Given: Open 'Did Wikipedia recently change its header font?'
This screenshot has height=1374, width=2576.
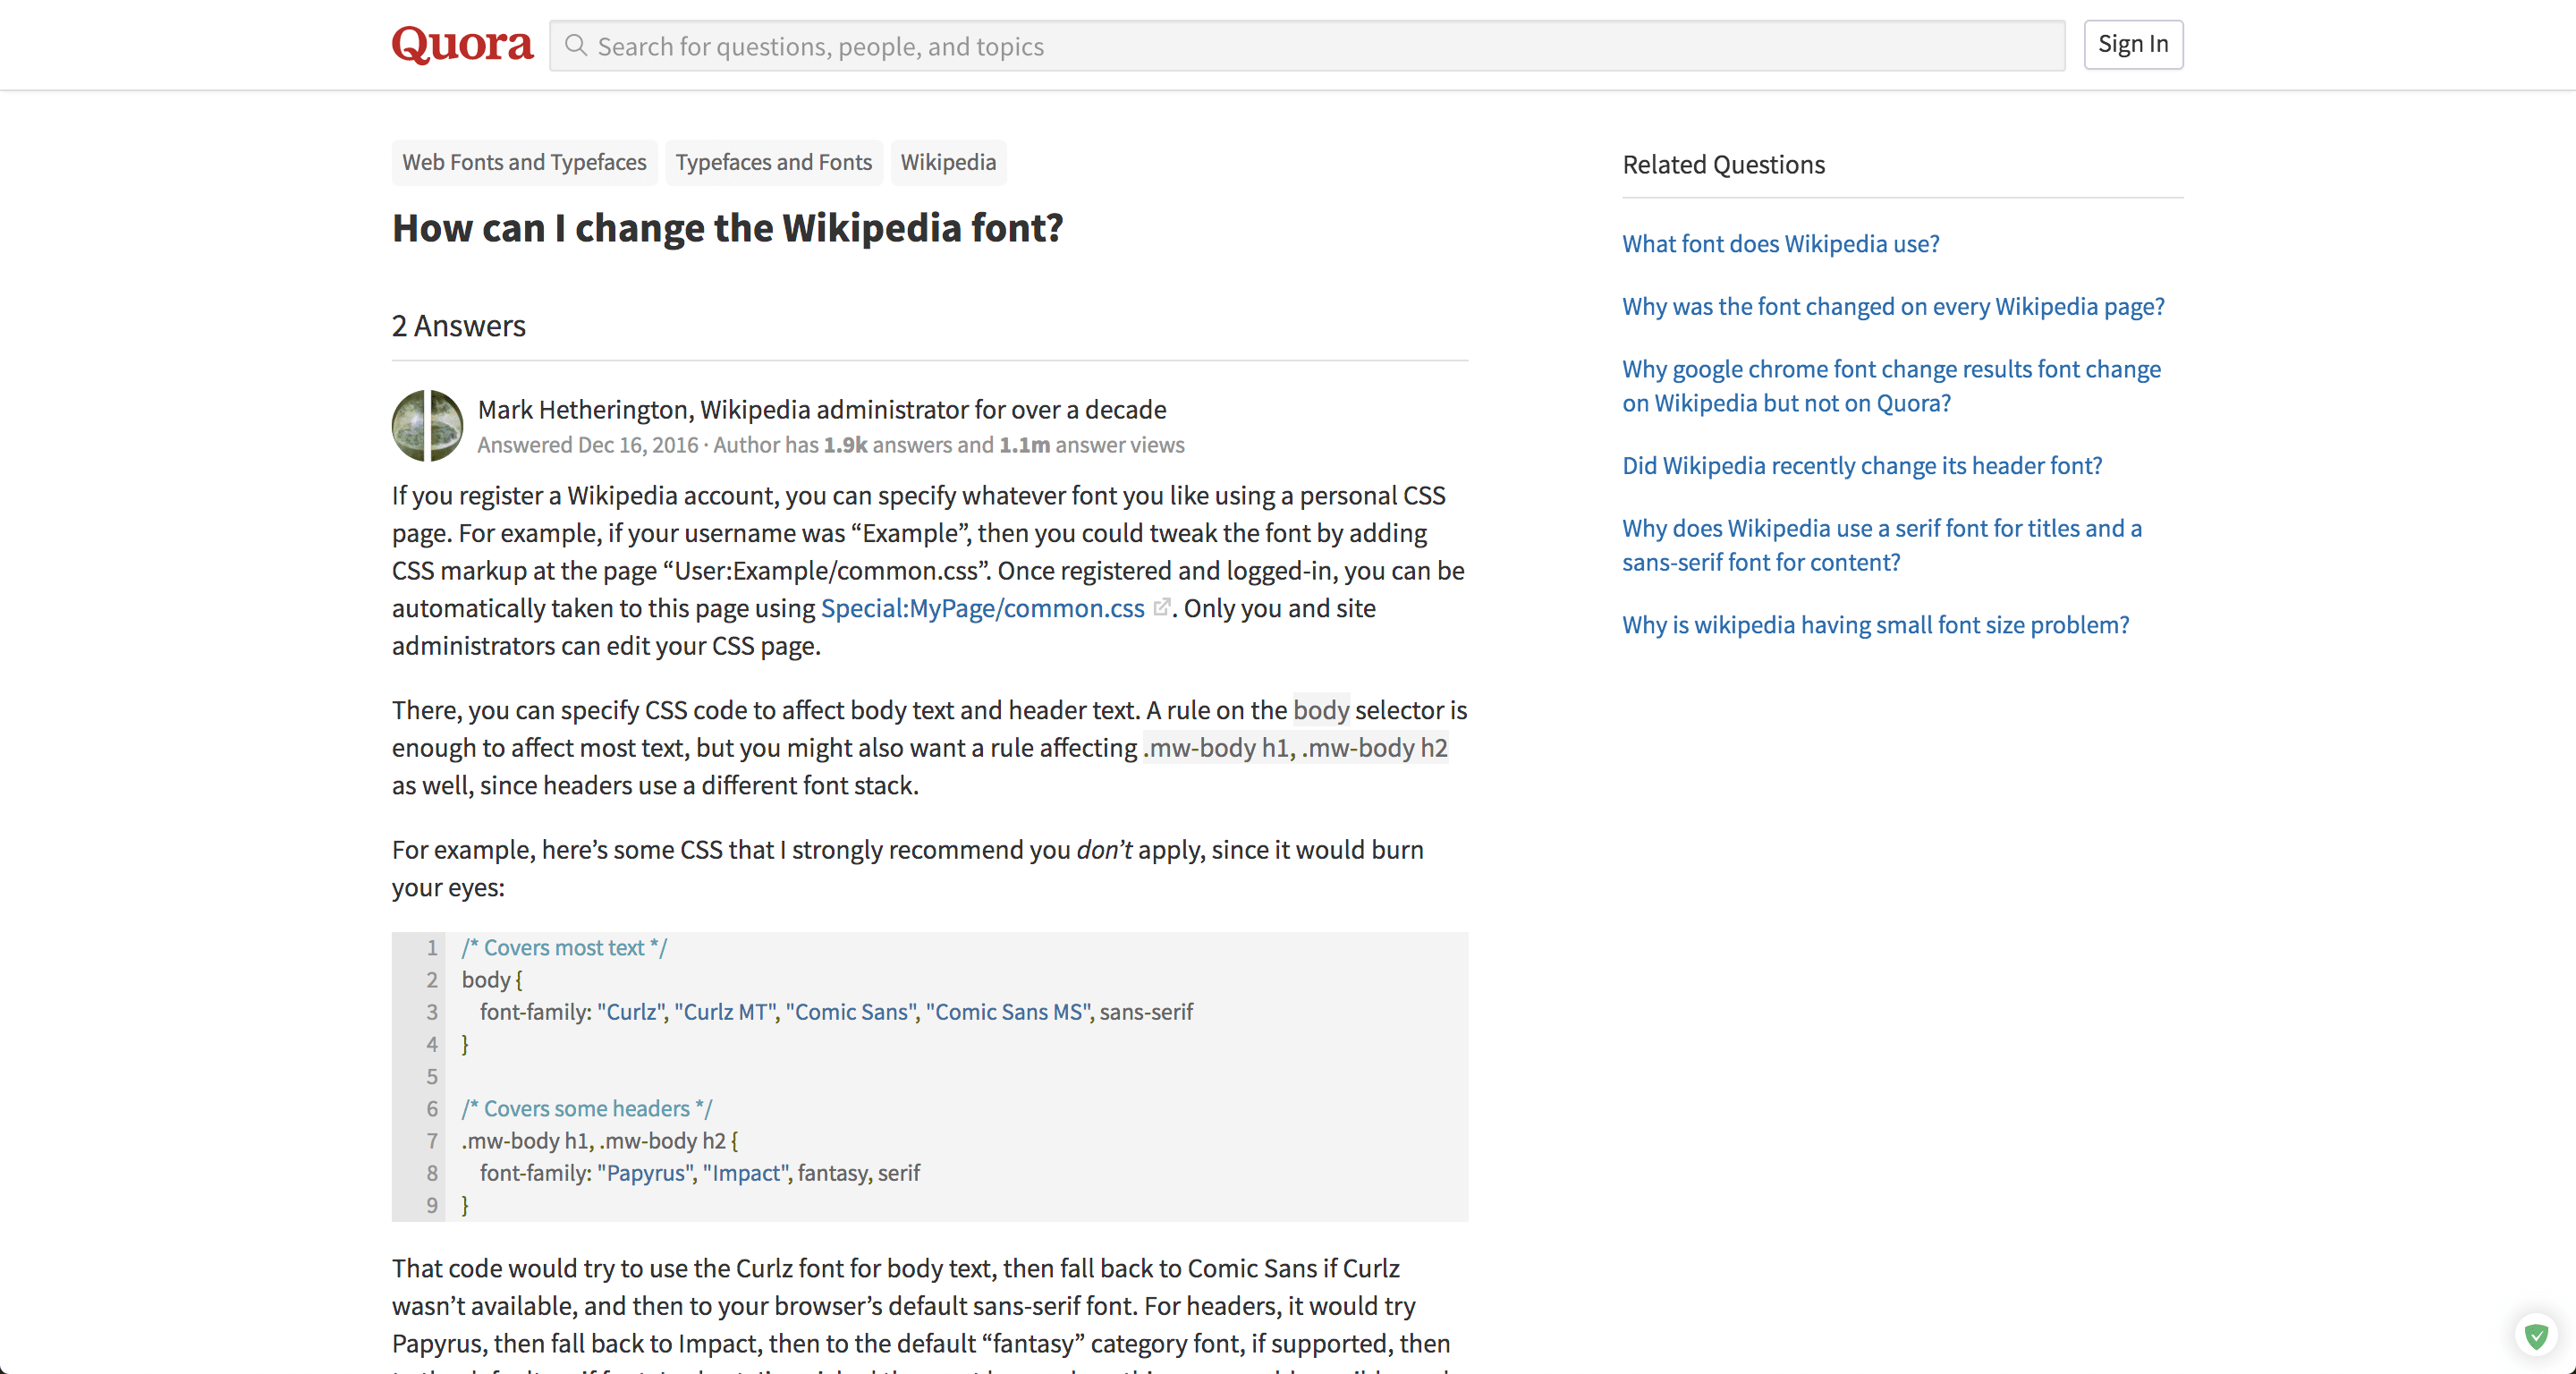Looking at the screenshot, I should 1862,465.
